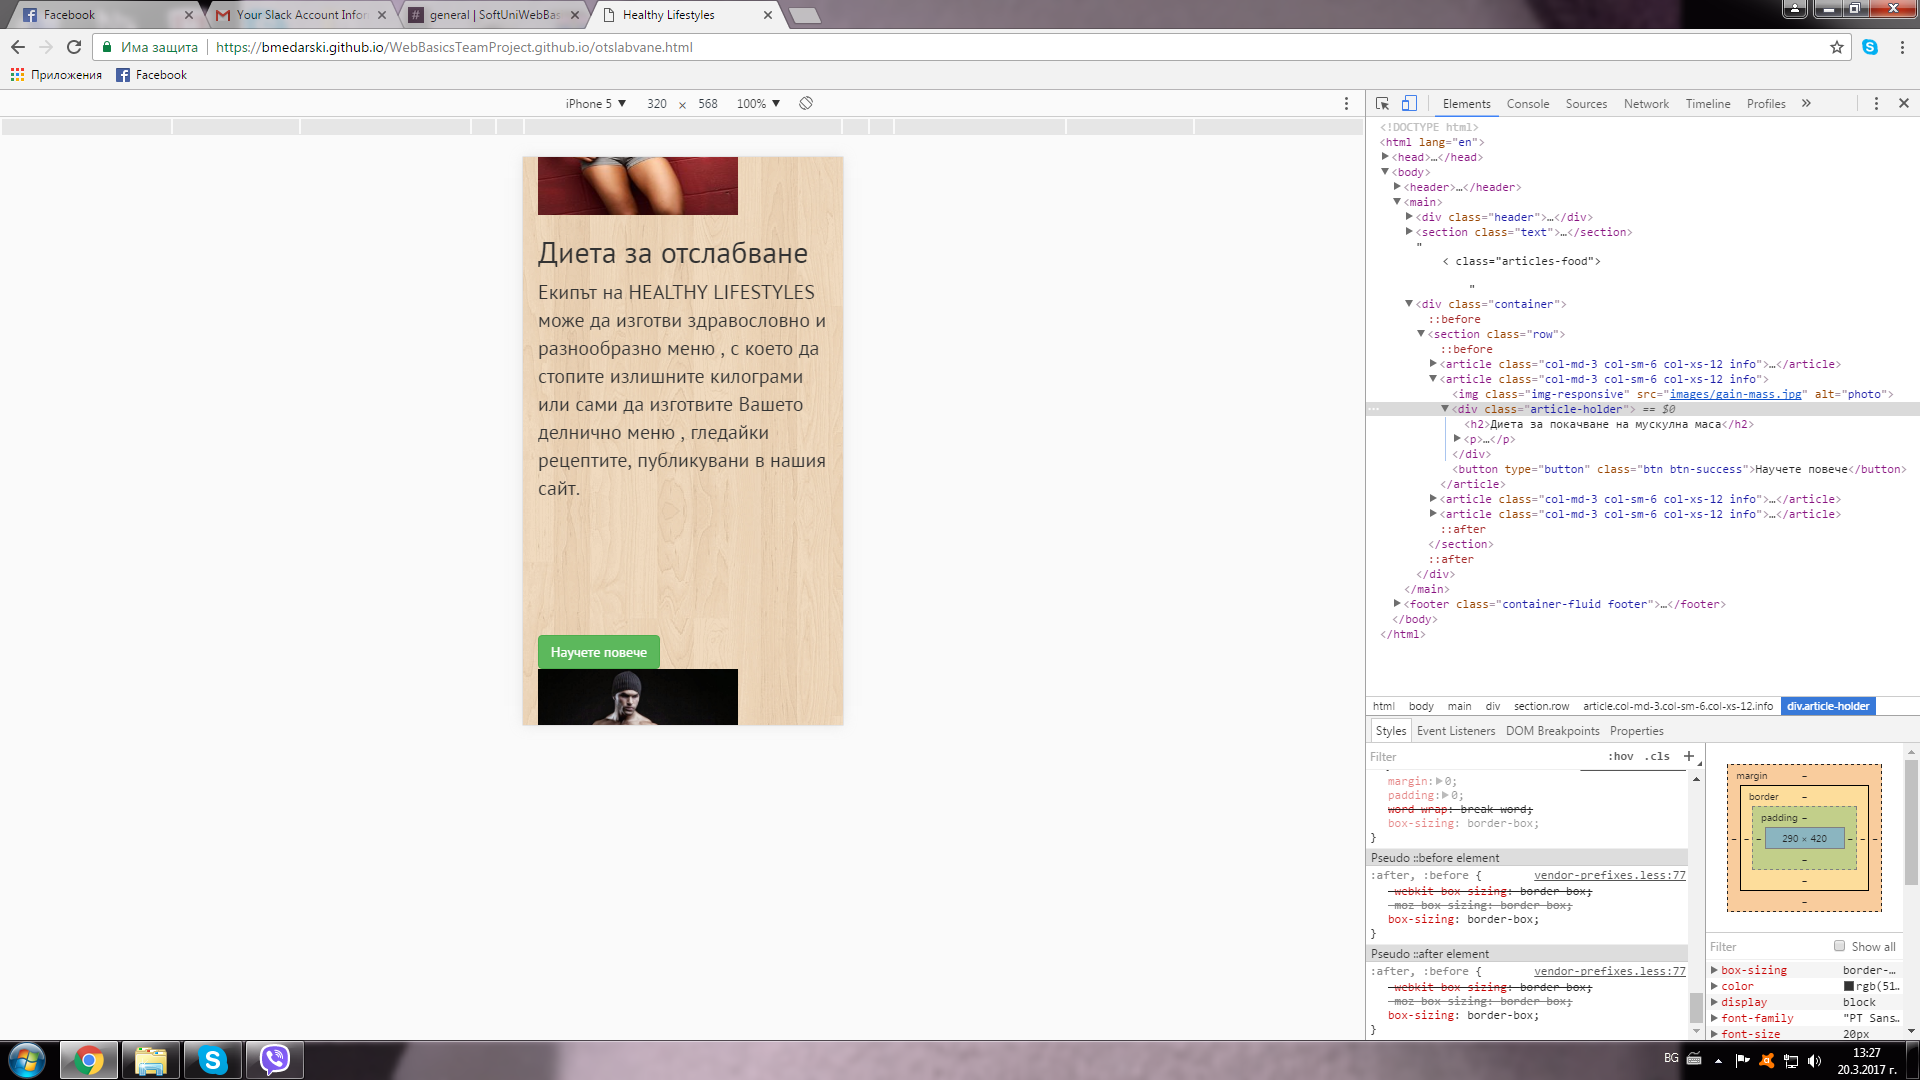This screenshot has height=1080, width=1920.
Task: Switch to the Timeline tab
Action: coord(1708,104)
